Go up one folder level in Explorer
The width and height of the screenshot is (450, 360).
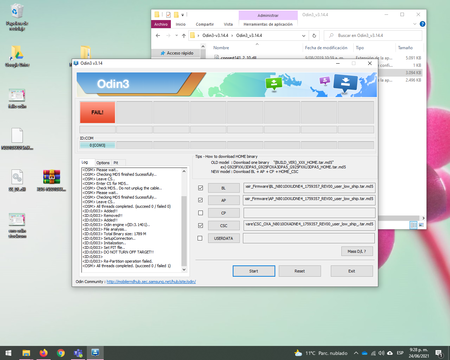pos(184,35)
